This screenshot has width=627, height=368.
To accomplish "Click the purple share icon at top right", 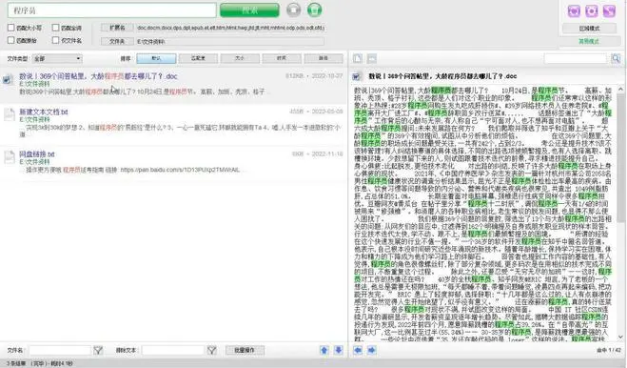I will (x=609, y=11).
